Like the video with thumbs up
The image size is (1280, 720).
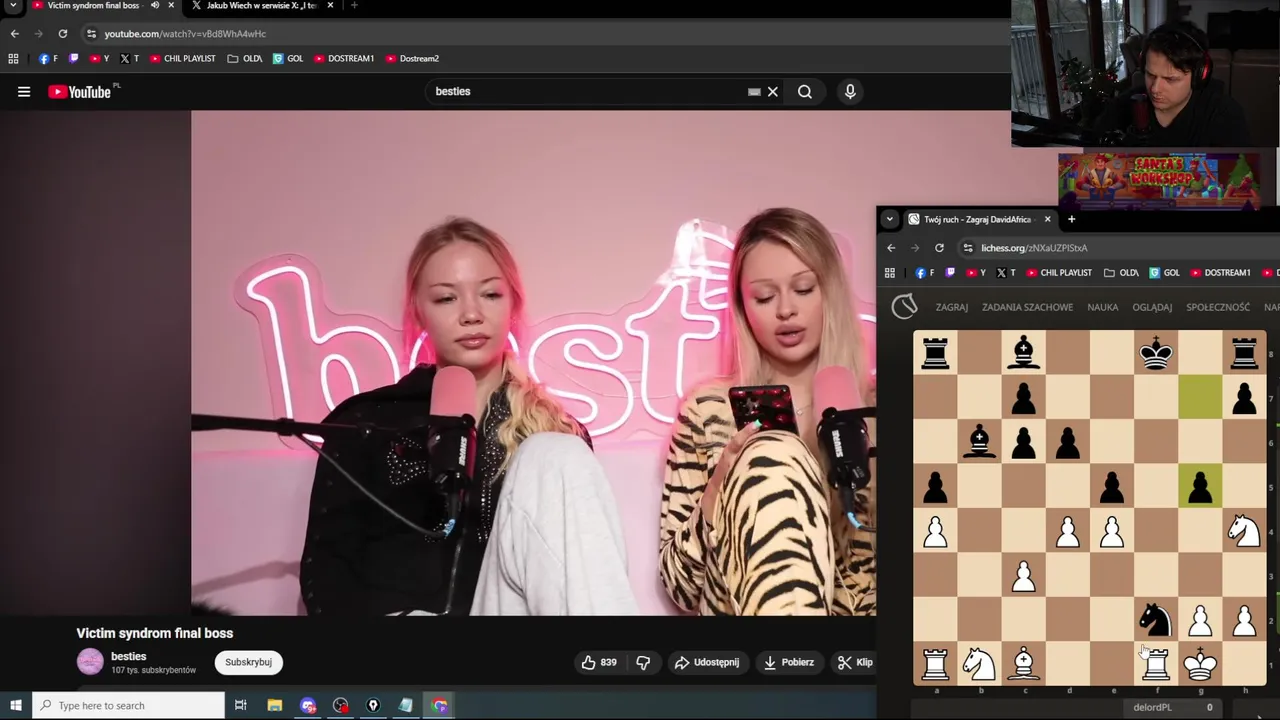tap(599, 662)
